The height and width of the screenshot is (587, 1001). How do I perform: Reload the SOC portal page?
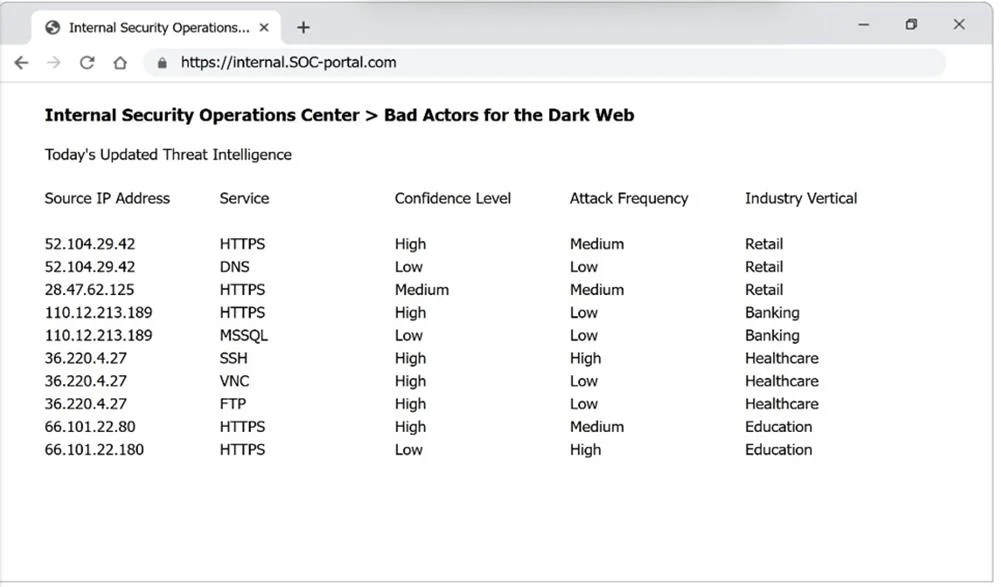pos(87,63)
